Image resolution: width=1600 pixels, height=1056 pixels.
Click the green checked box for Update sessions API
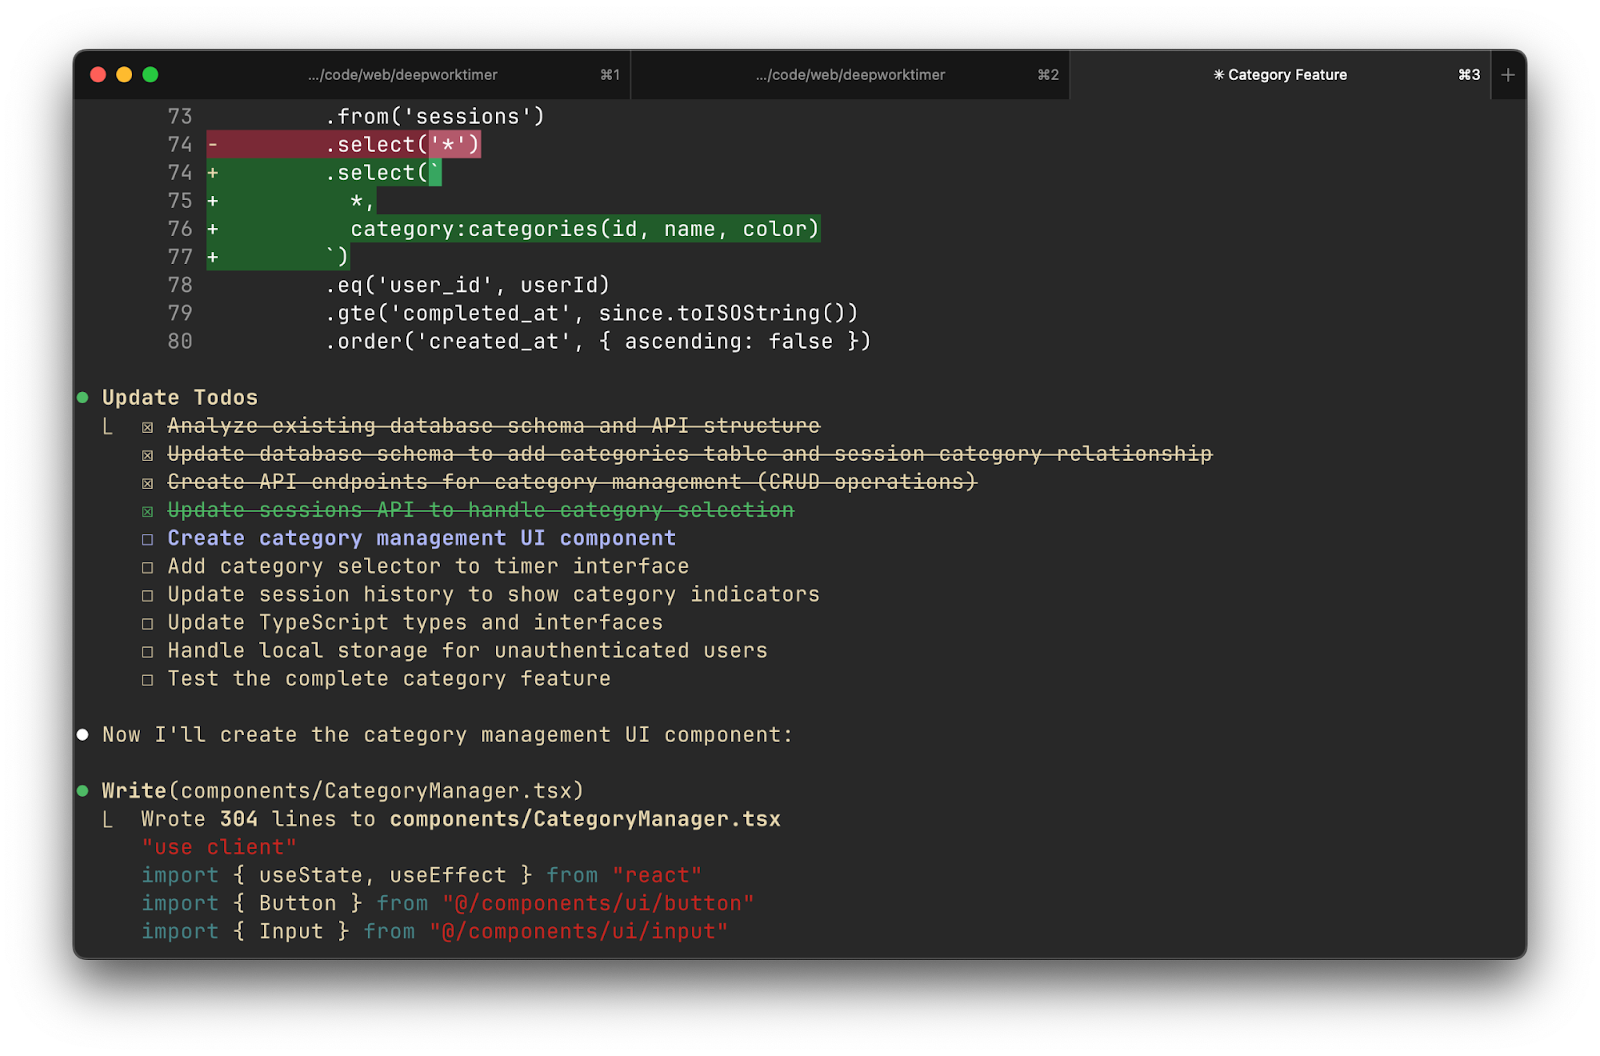click(148, 511)
